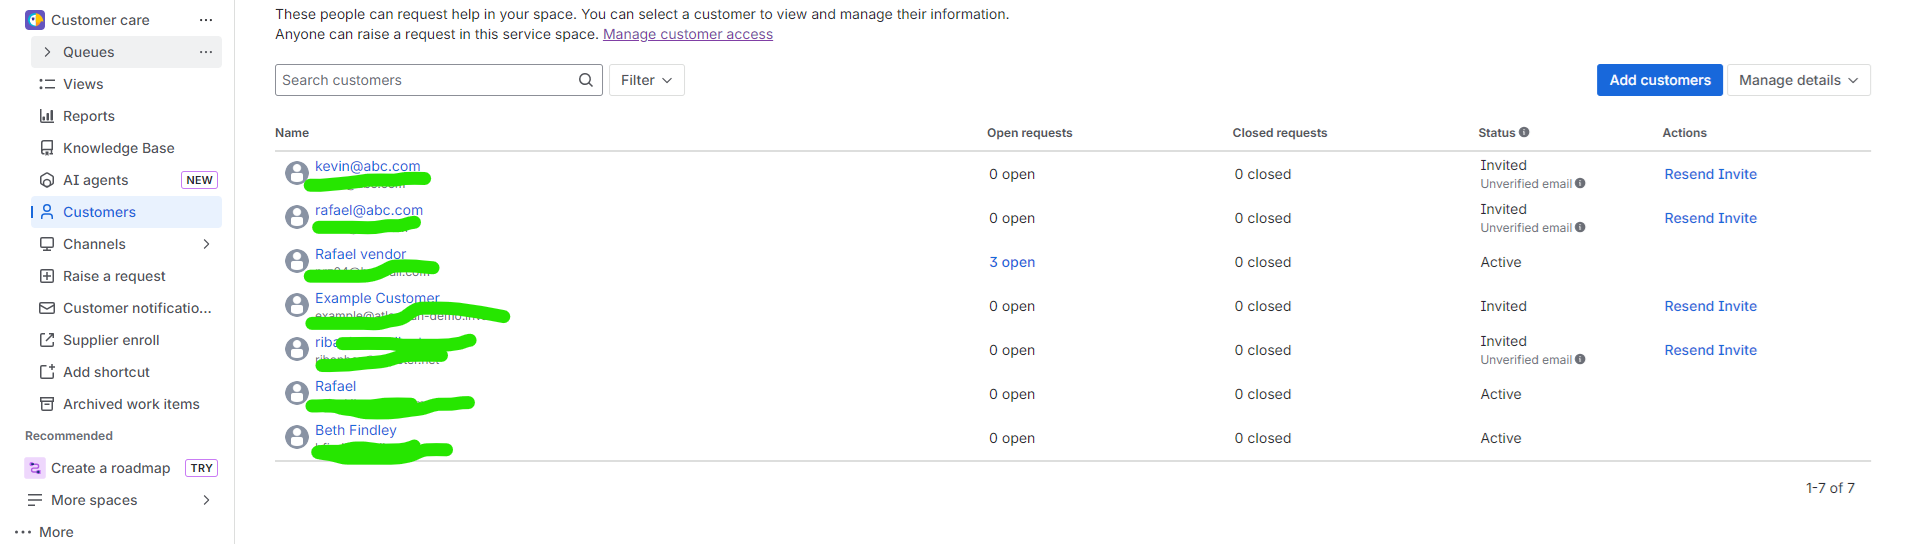Open the 3 open requests link
The image size is (1914, 544).
(x=1012, y=262)
